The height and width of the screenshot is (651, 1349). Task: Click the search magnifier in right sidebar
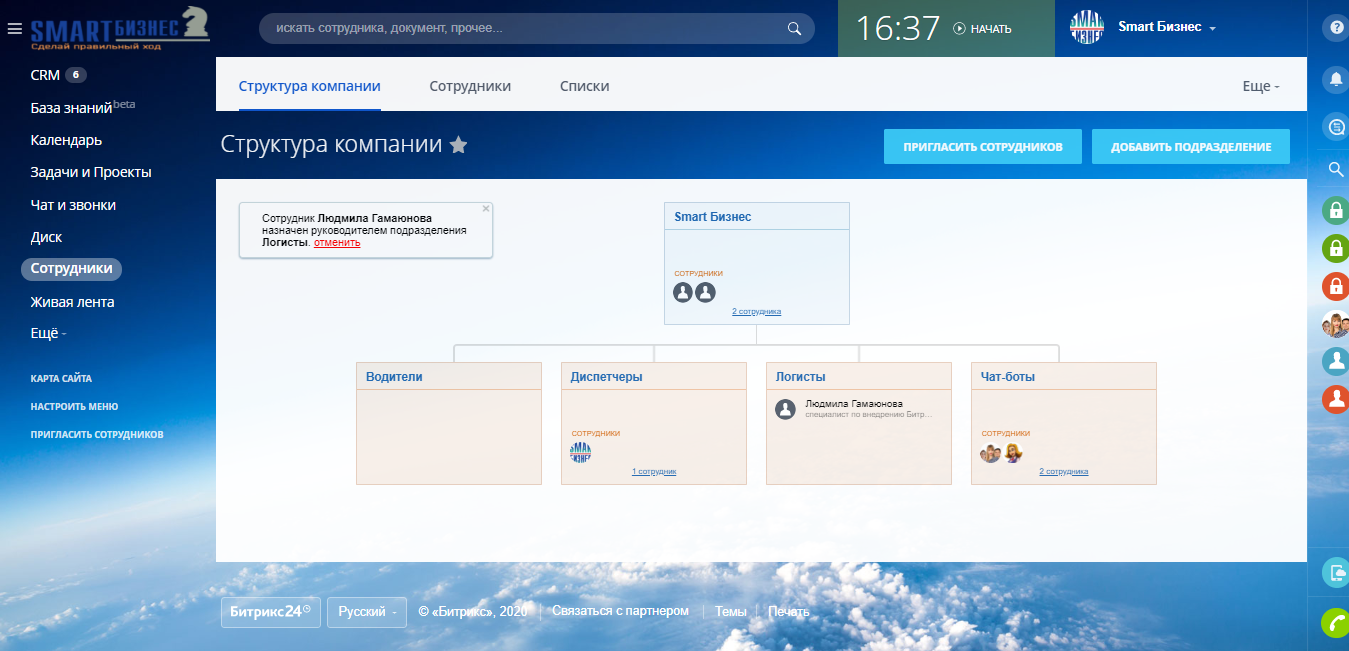coord(1335,169)
